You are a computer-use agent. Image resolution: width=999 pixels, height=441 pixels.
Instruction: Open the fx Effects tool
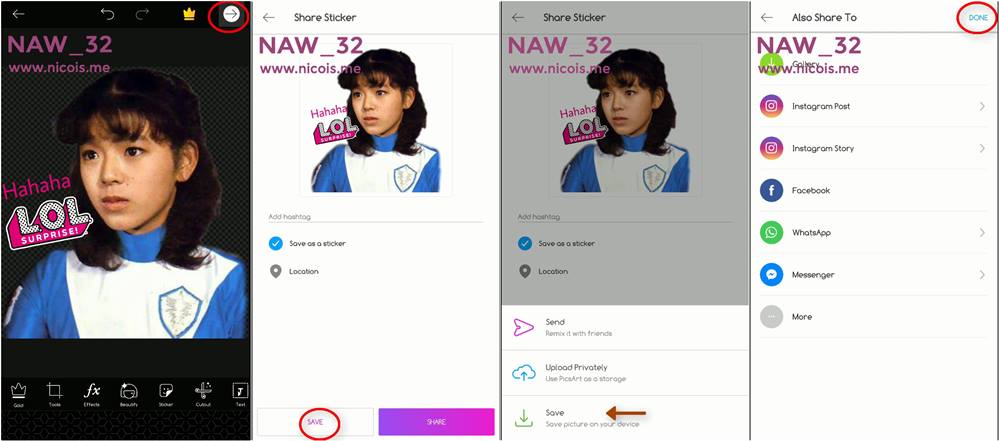[92, 394]
